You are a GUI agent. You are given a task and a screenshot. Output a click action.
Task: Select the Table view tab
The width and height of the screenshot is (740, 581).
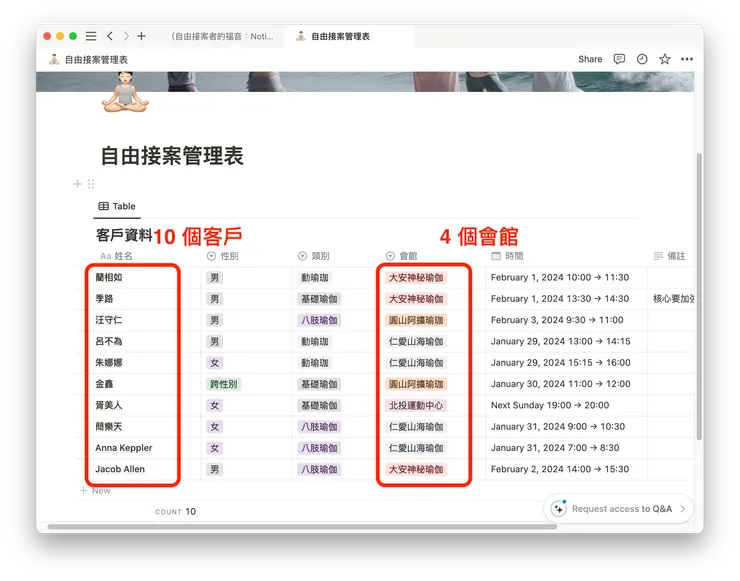click(x=117, y=206)
